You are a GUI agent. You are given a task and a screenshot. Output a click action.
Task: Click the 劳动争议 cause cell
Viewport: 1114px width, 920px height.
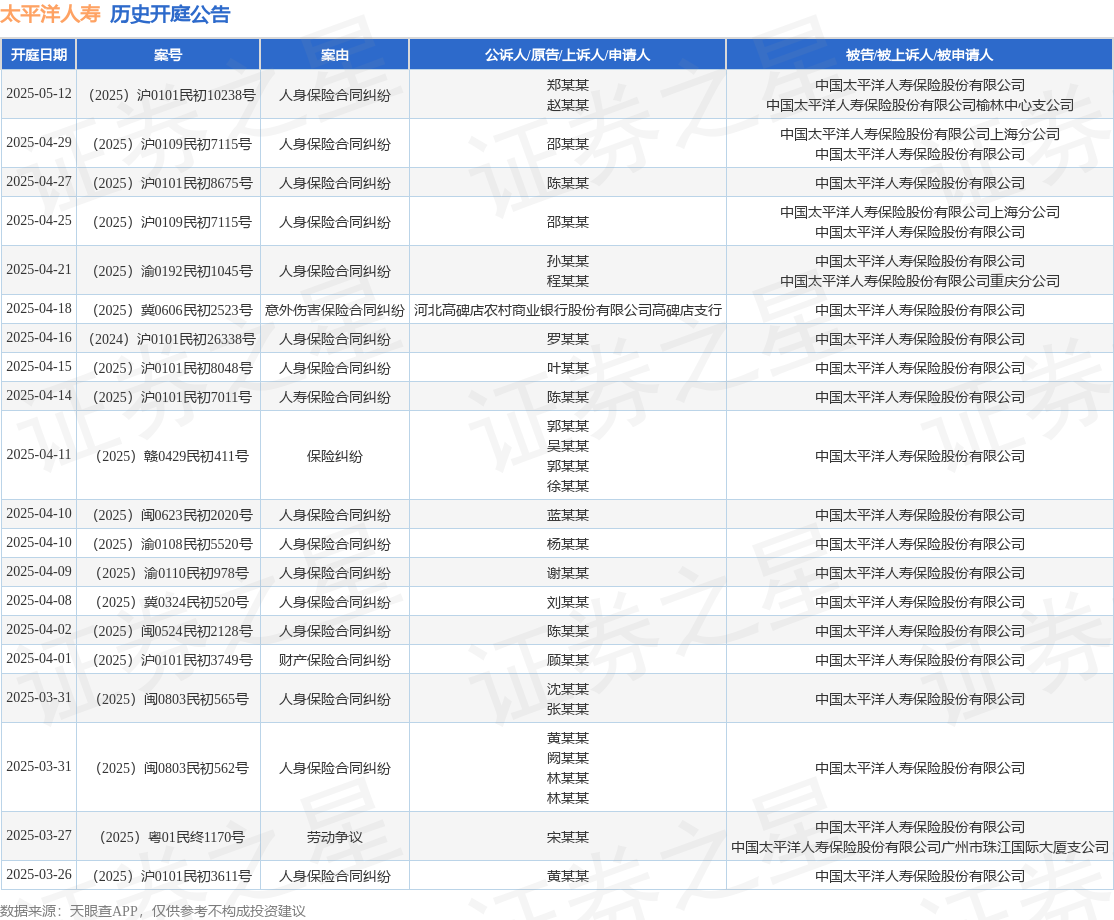pyautogui.click(x=335, y=838)
